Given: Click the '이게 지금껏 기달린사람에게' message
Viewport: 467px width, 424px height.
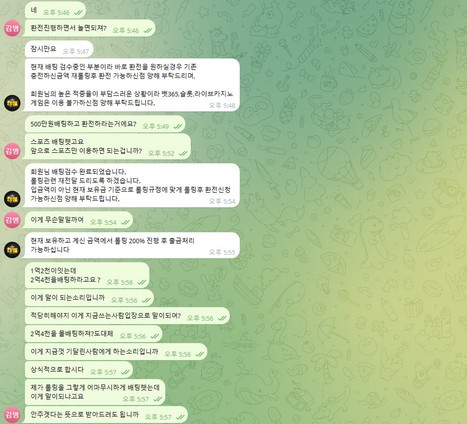Looking at the screenshot, I should pyautogui.click(x=116, y=352).
